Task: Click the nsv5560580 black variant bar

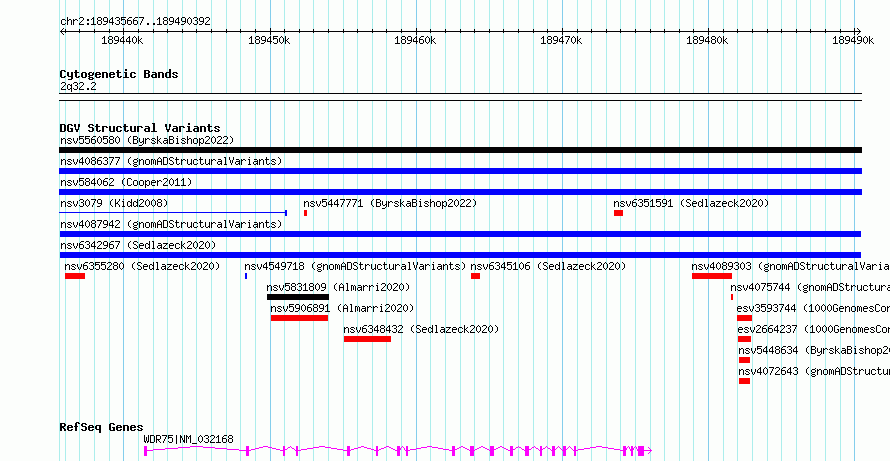Action: (460, 150)
